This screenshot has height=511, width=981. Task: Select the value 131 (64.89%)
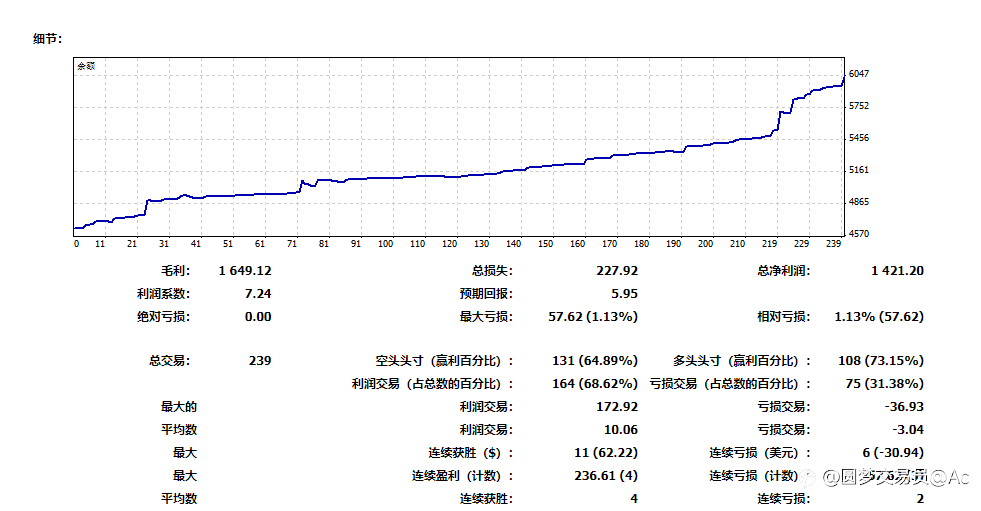point(595,361)
